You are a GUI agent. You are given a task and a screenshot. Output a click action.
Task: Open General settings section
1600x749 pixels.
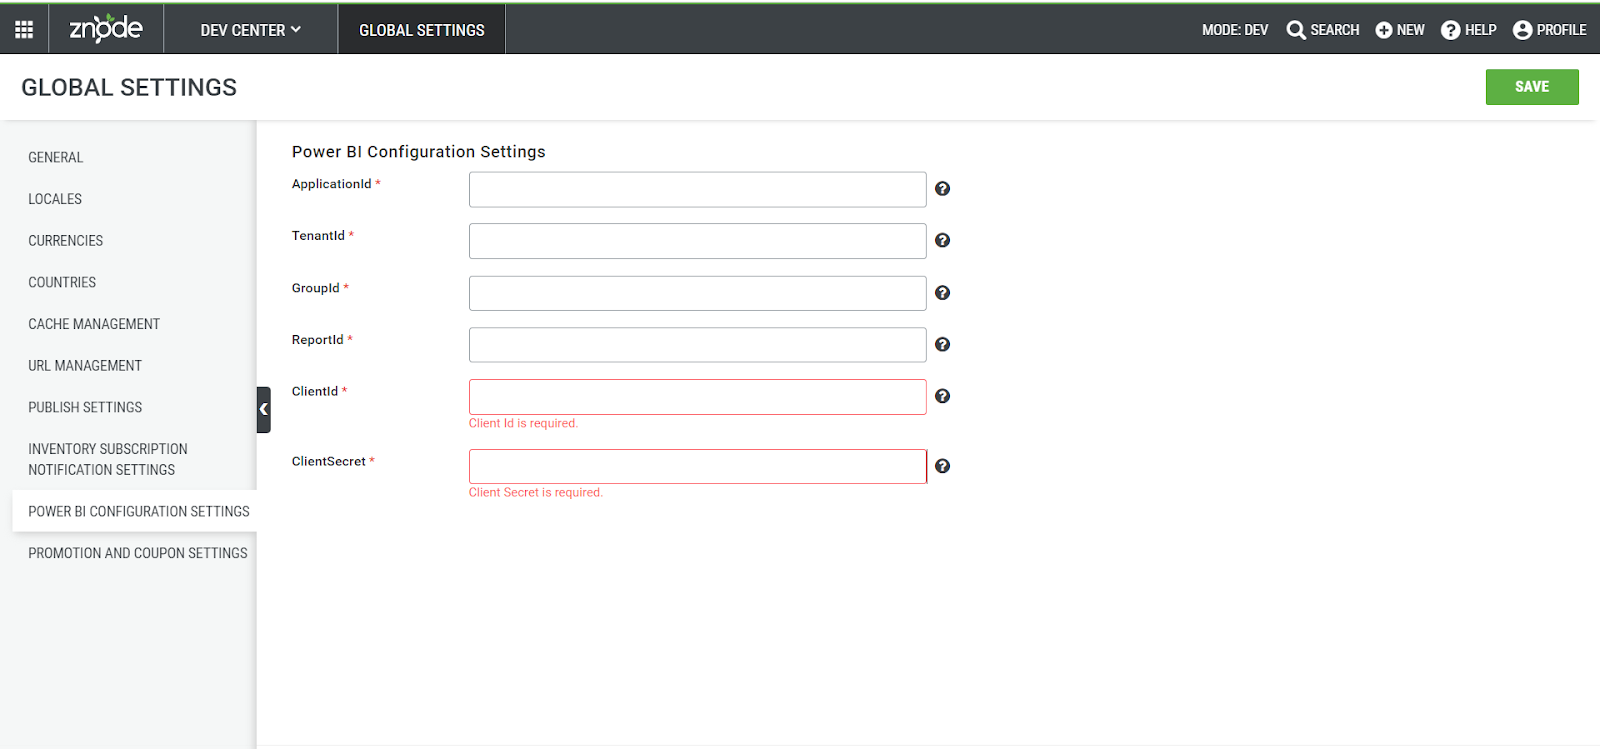tap(56, 157)
